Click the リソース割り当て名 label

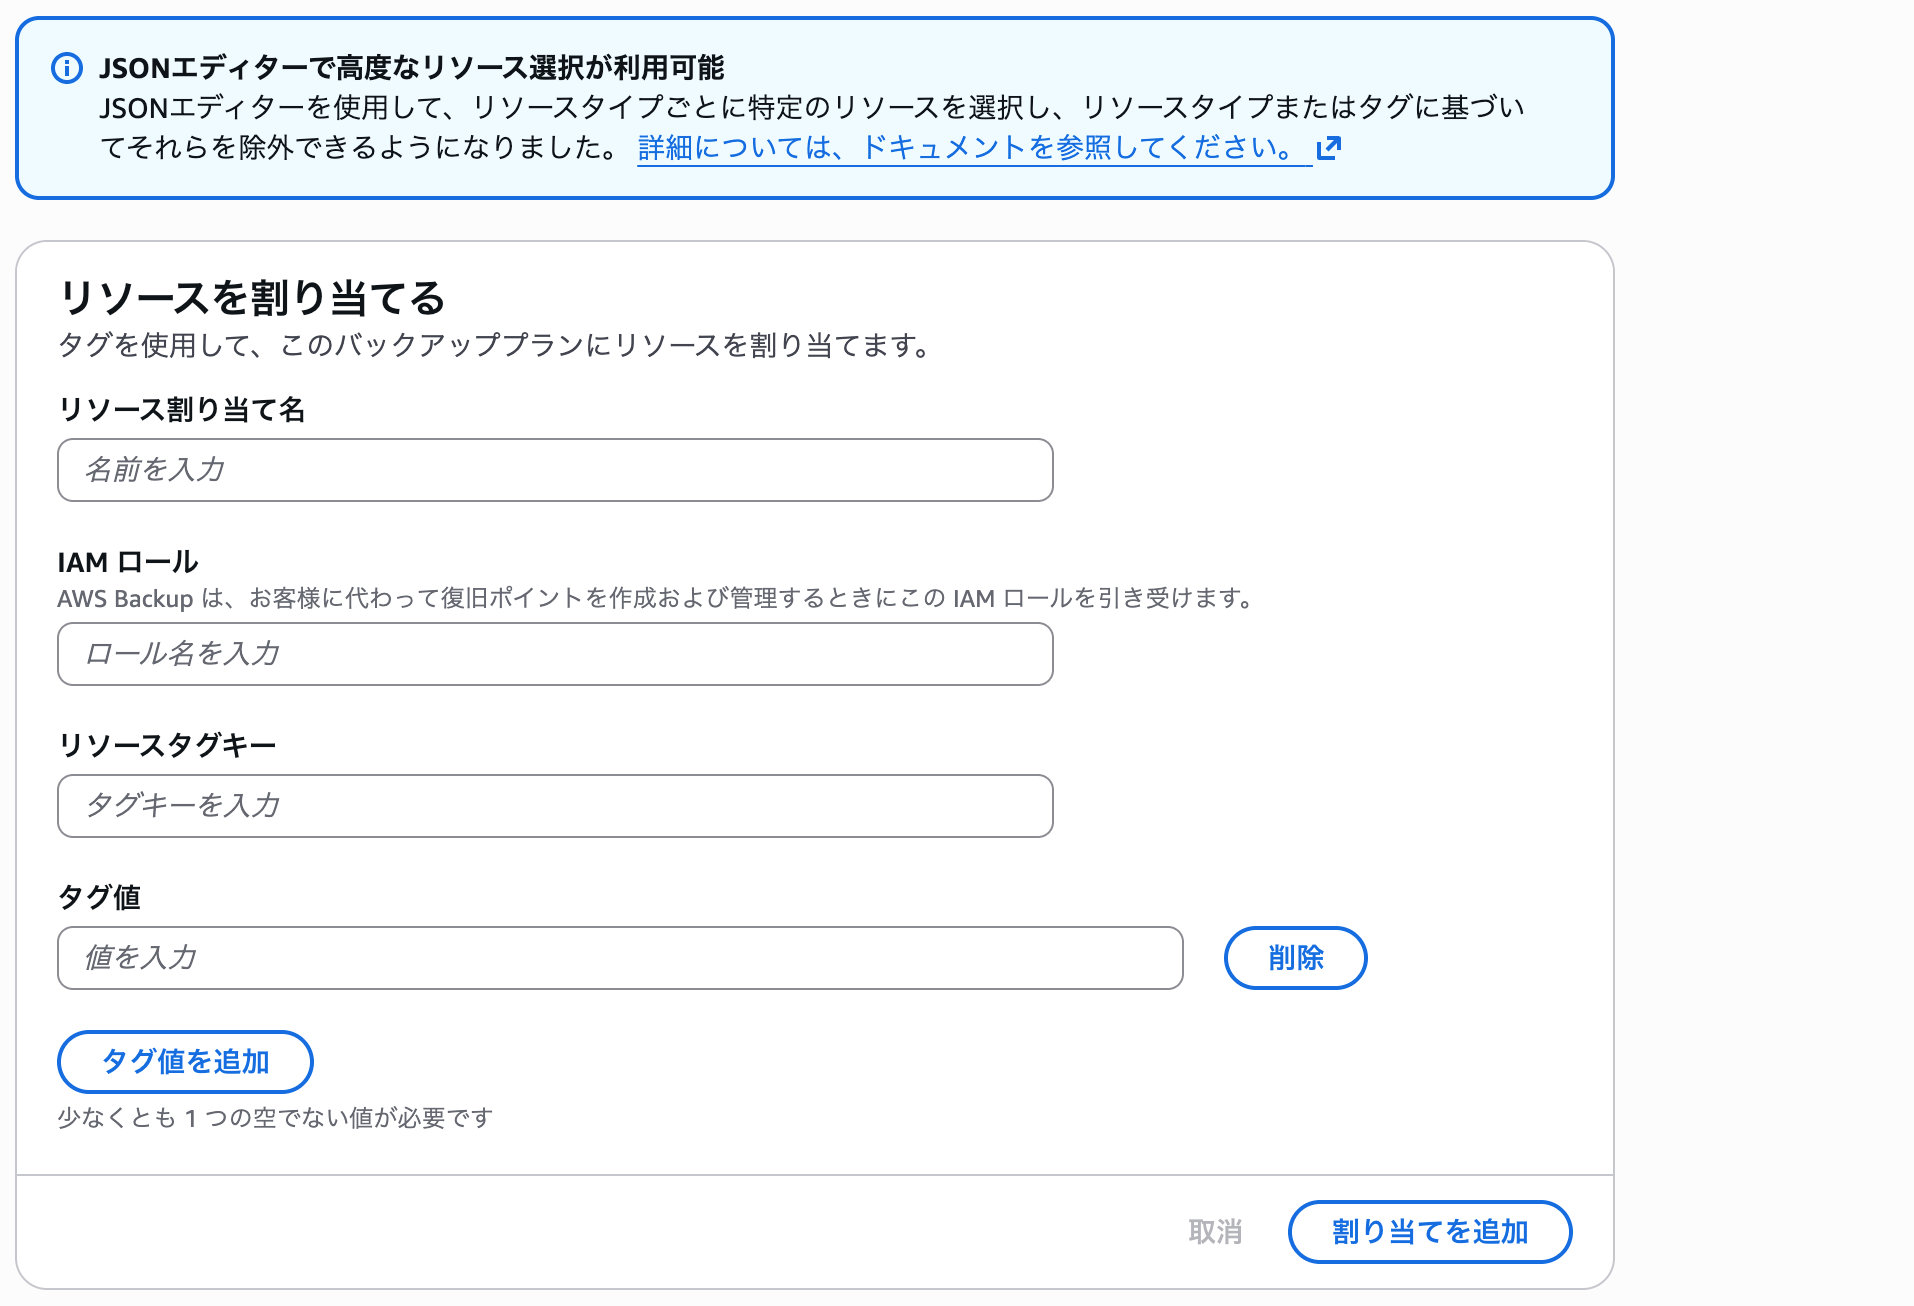coord(184,409)
